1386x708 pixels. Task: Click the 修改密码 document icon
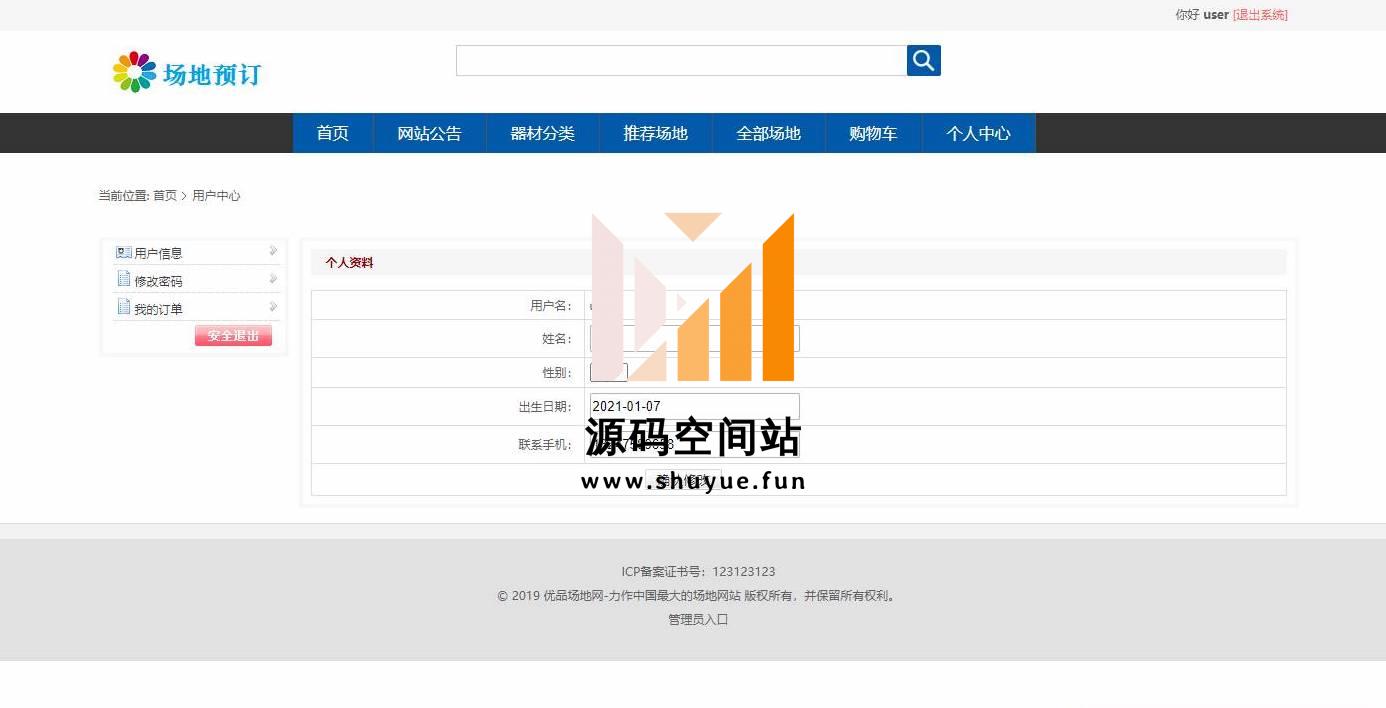[x=124, y=279]
